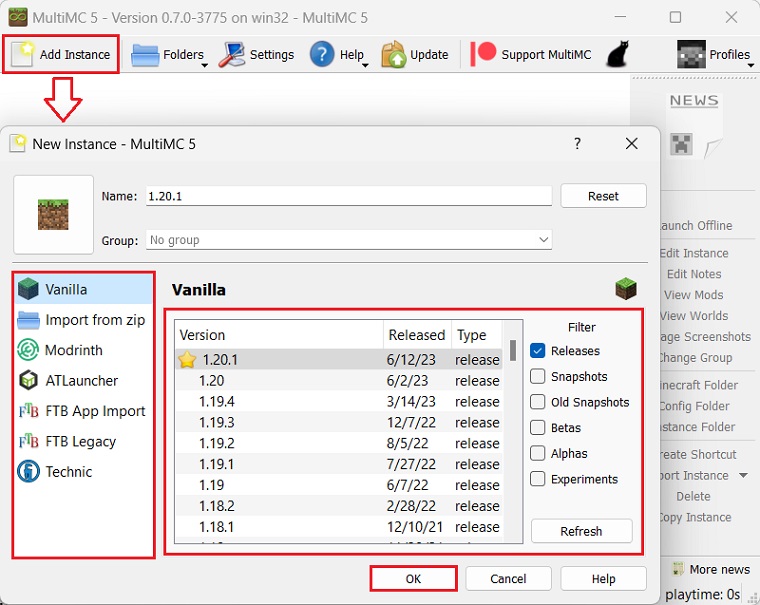Click the MultiMC title bar app icon

(x=18, y=17)
